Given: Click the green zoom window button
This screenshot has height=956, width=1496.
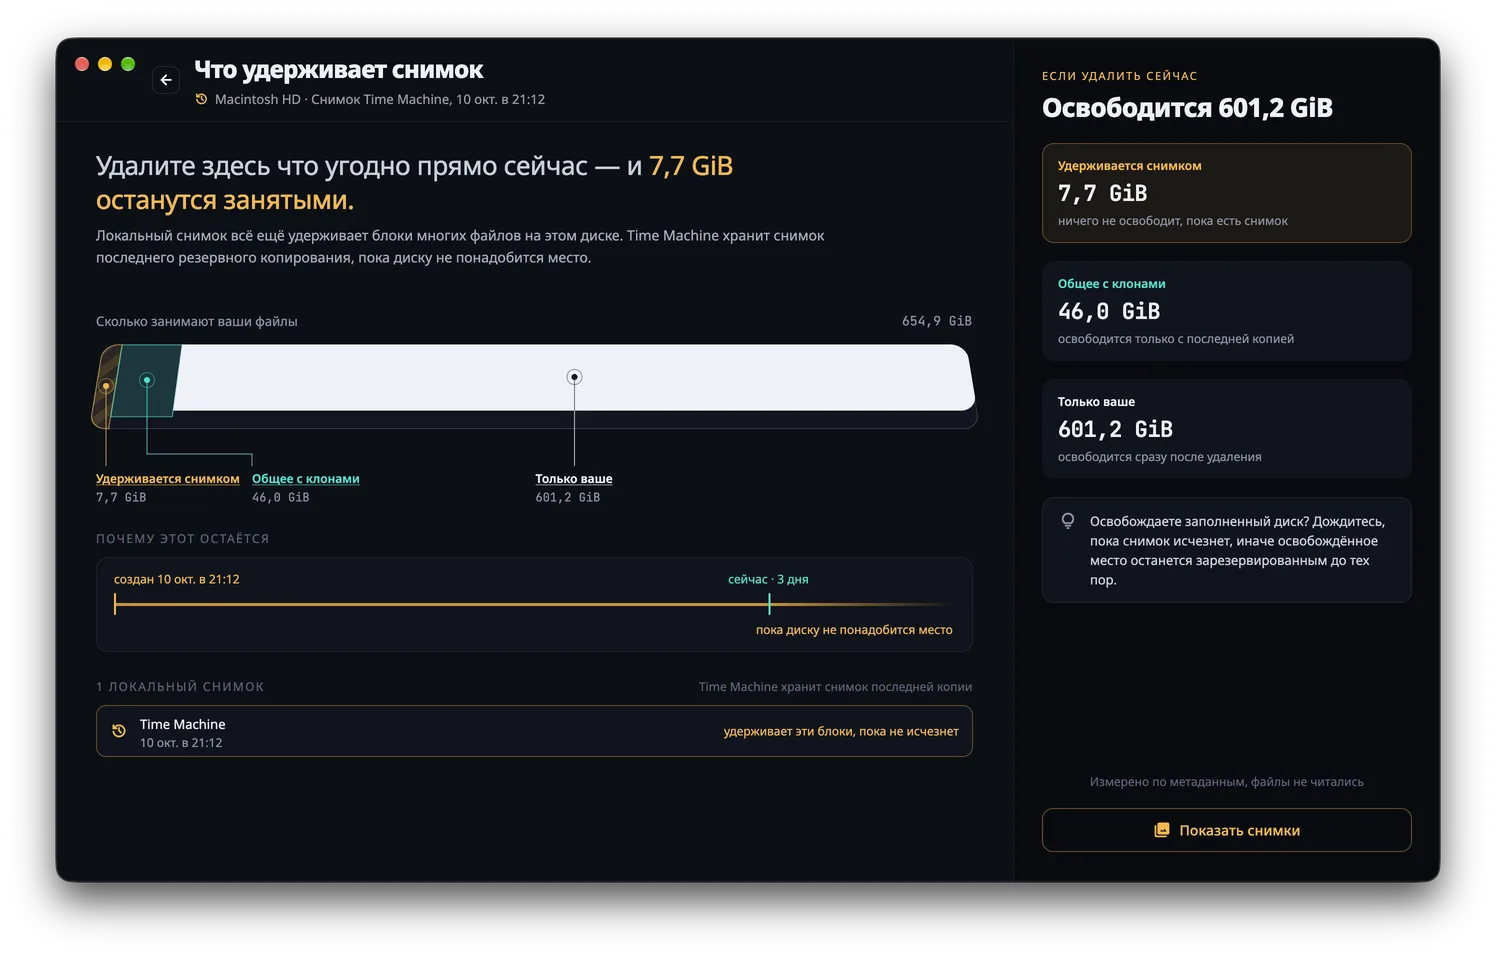Looking at the screenshot, I should coord(128,64).
